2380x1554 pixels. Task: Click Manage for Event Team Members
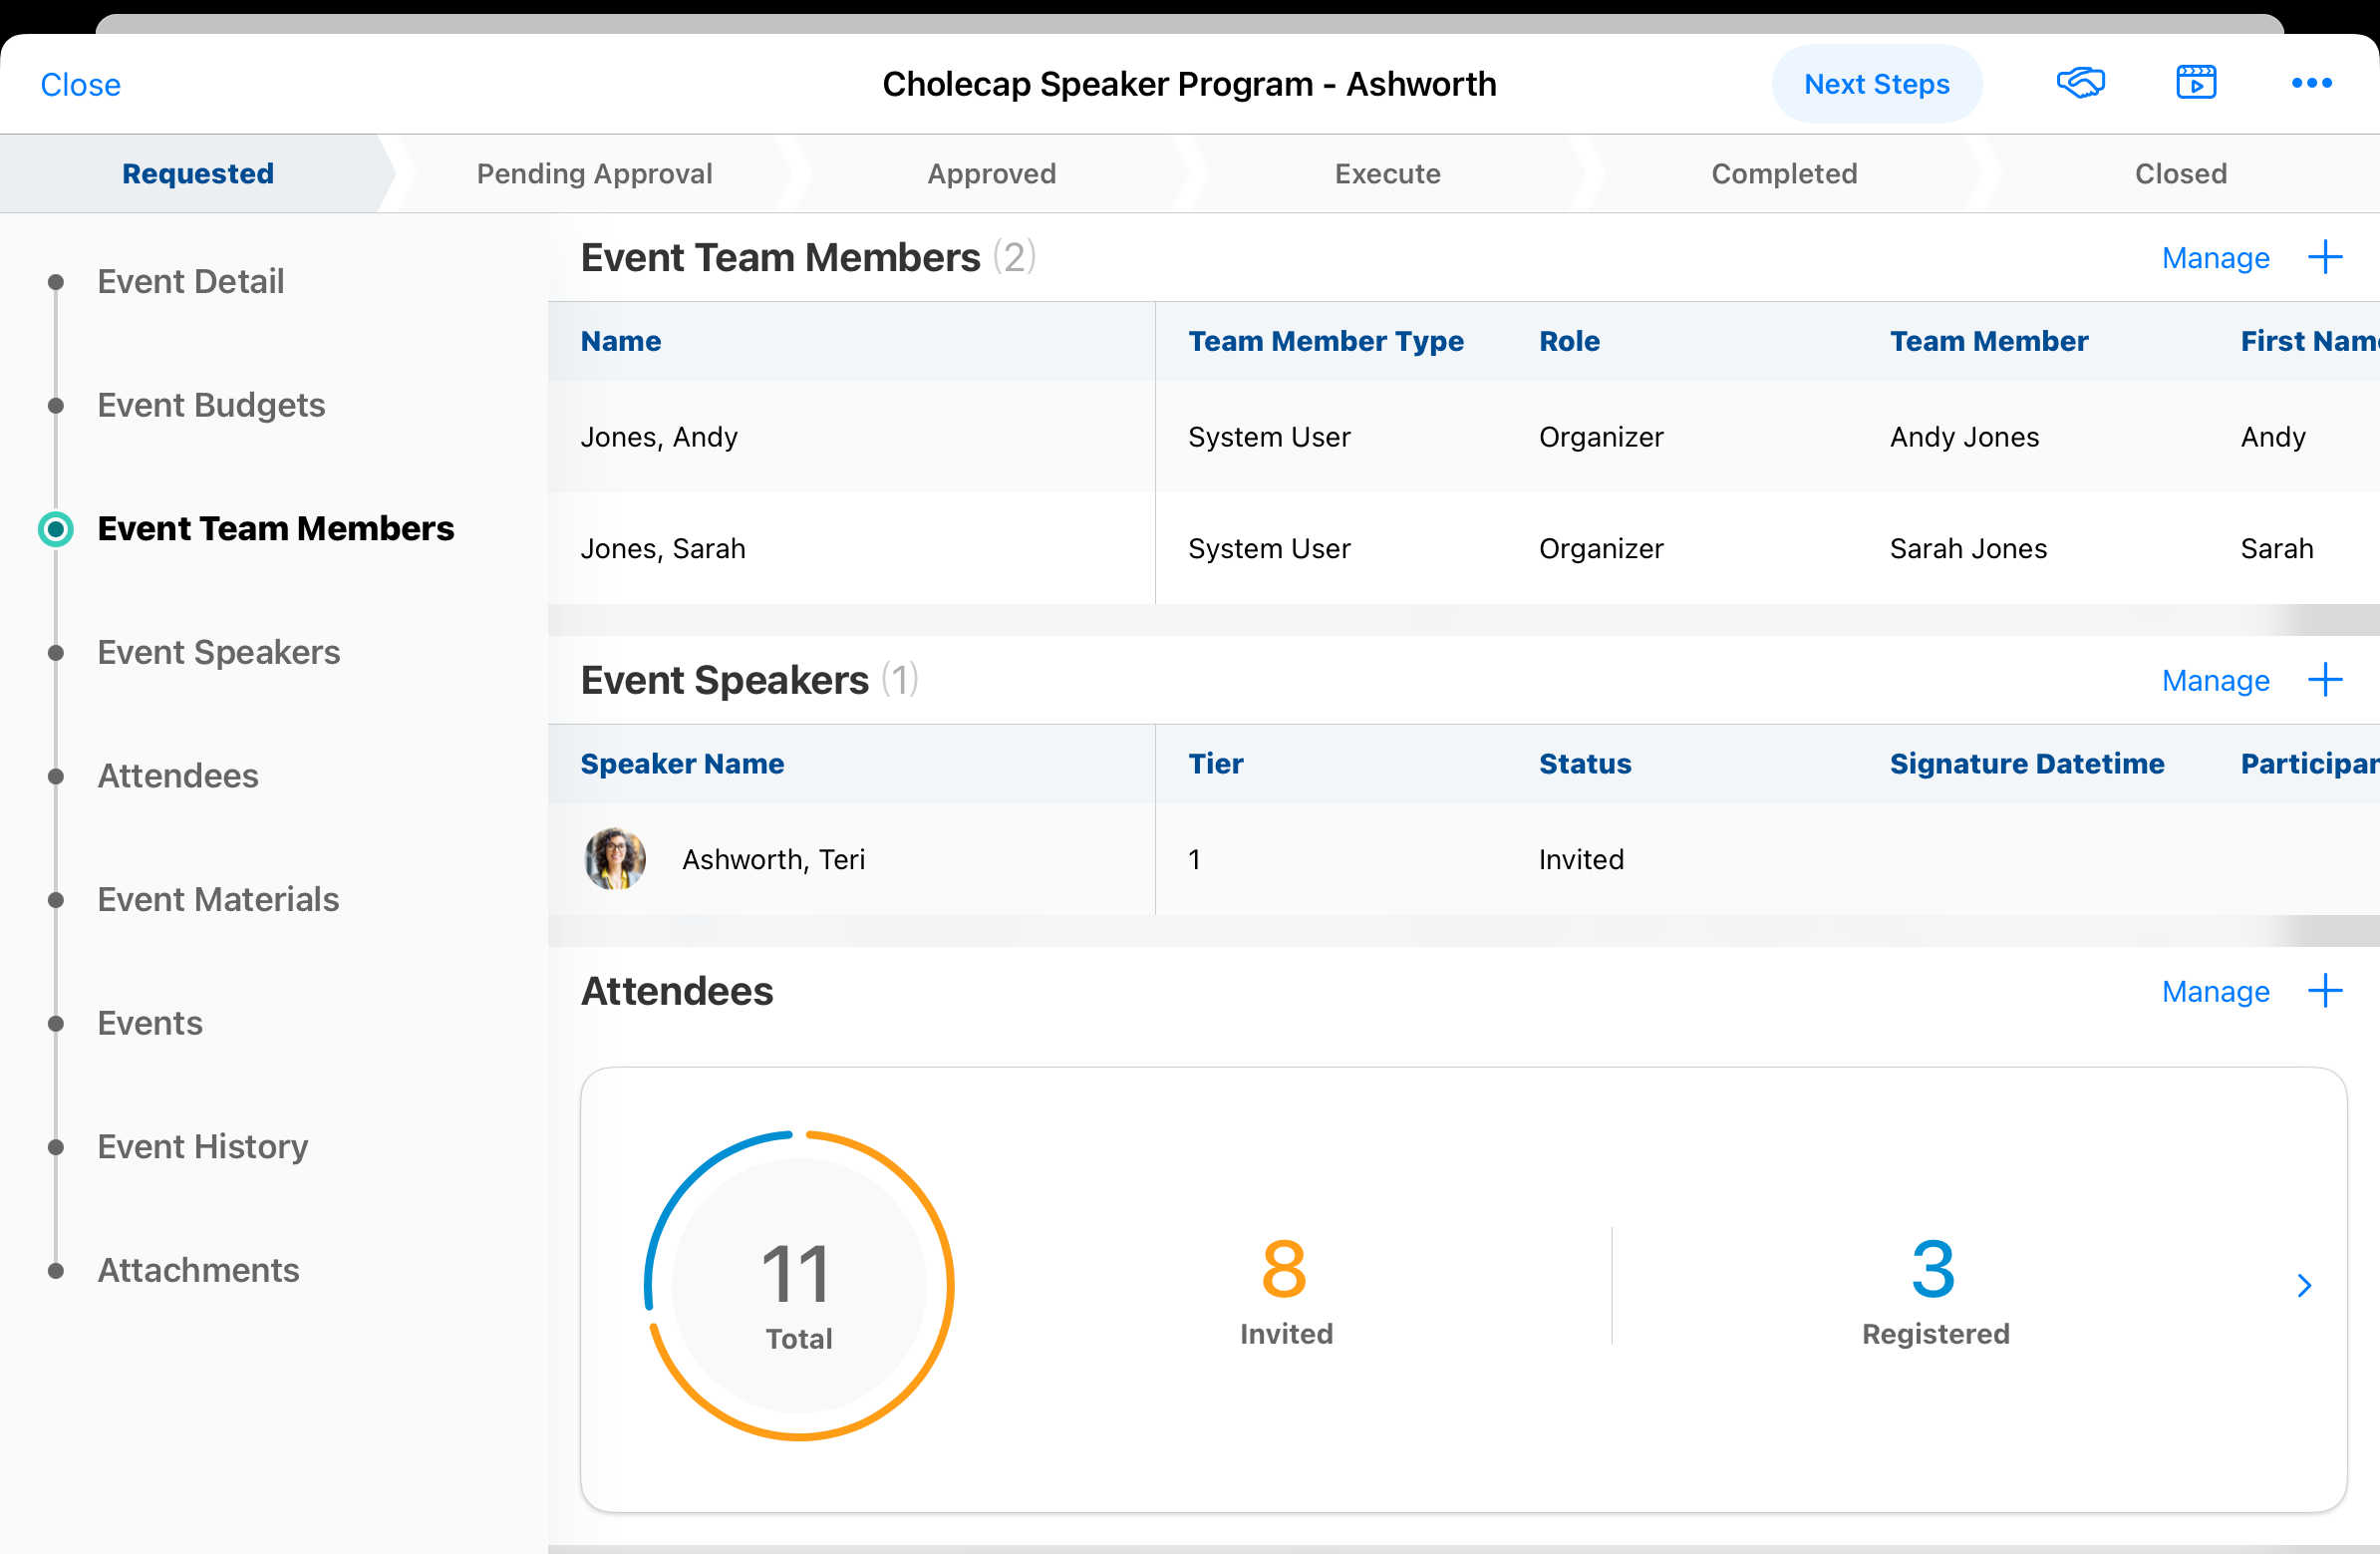point(2215,258)
